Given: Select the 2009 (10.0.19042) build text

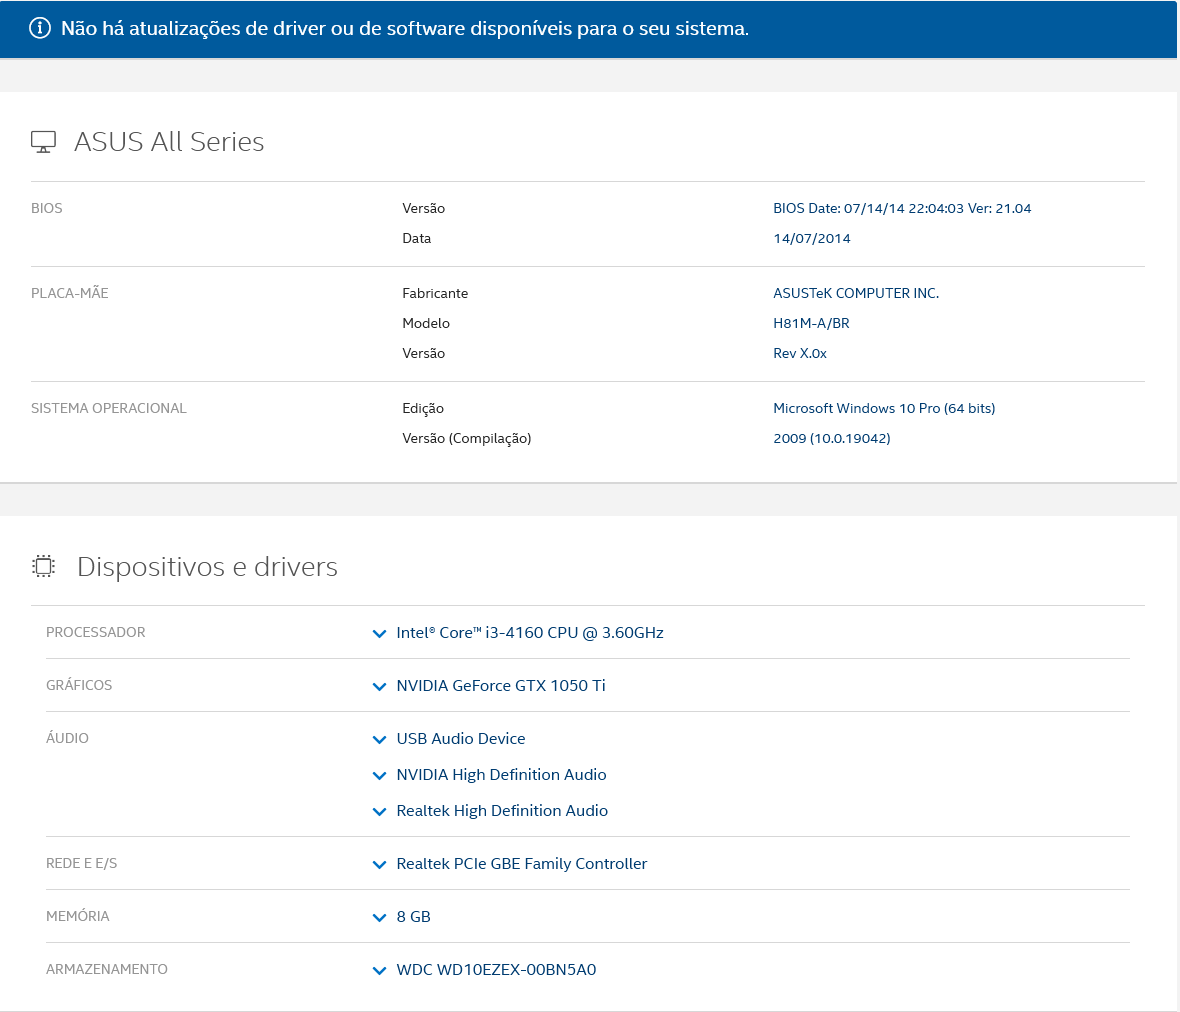Looking at the screenshot, I should pyautogui.click(x=832, y=439).
